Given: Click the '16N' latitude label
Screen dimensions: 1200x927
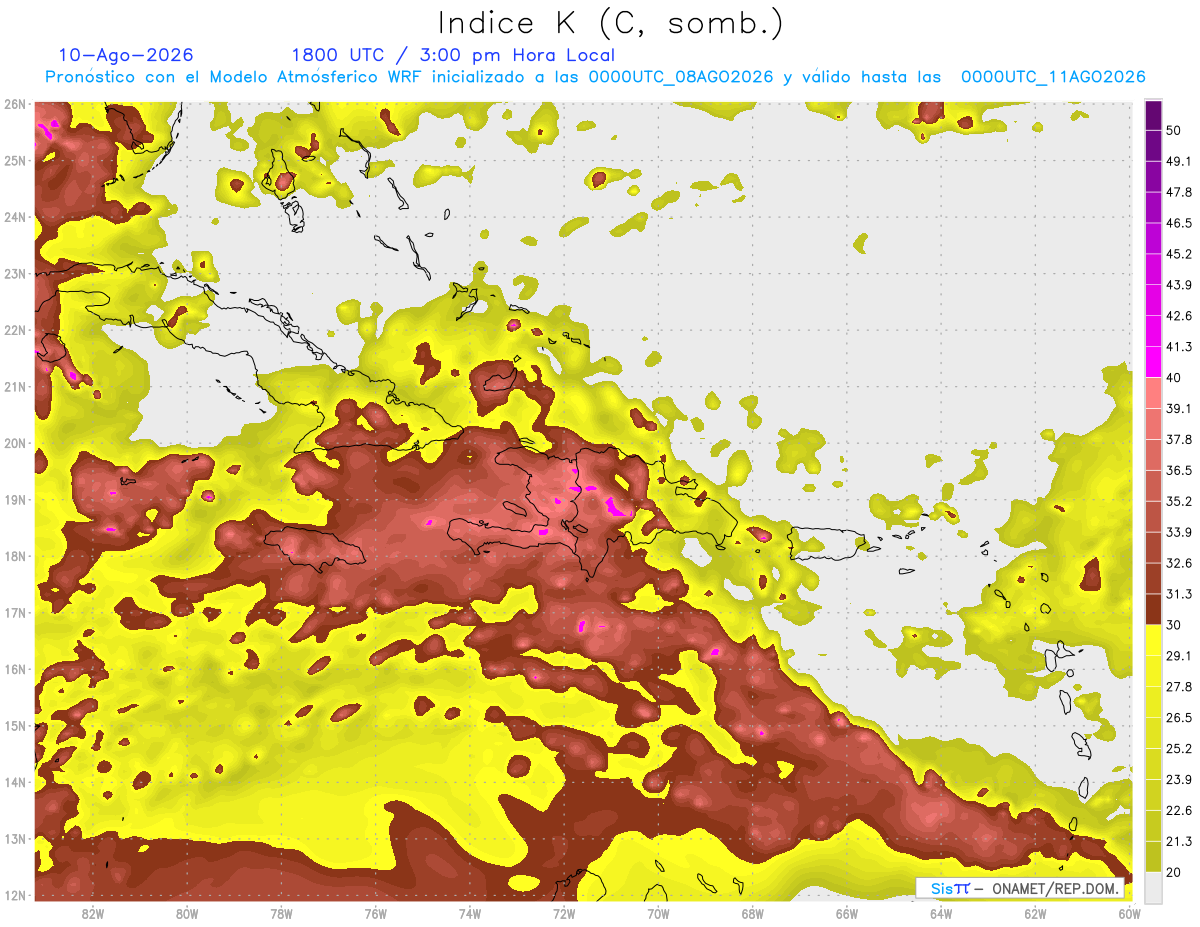Looking at the screenshot, I should click(x=15, y=669).
